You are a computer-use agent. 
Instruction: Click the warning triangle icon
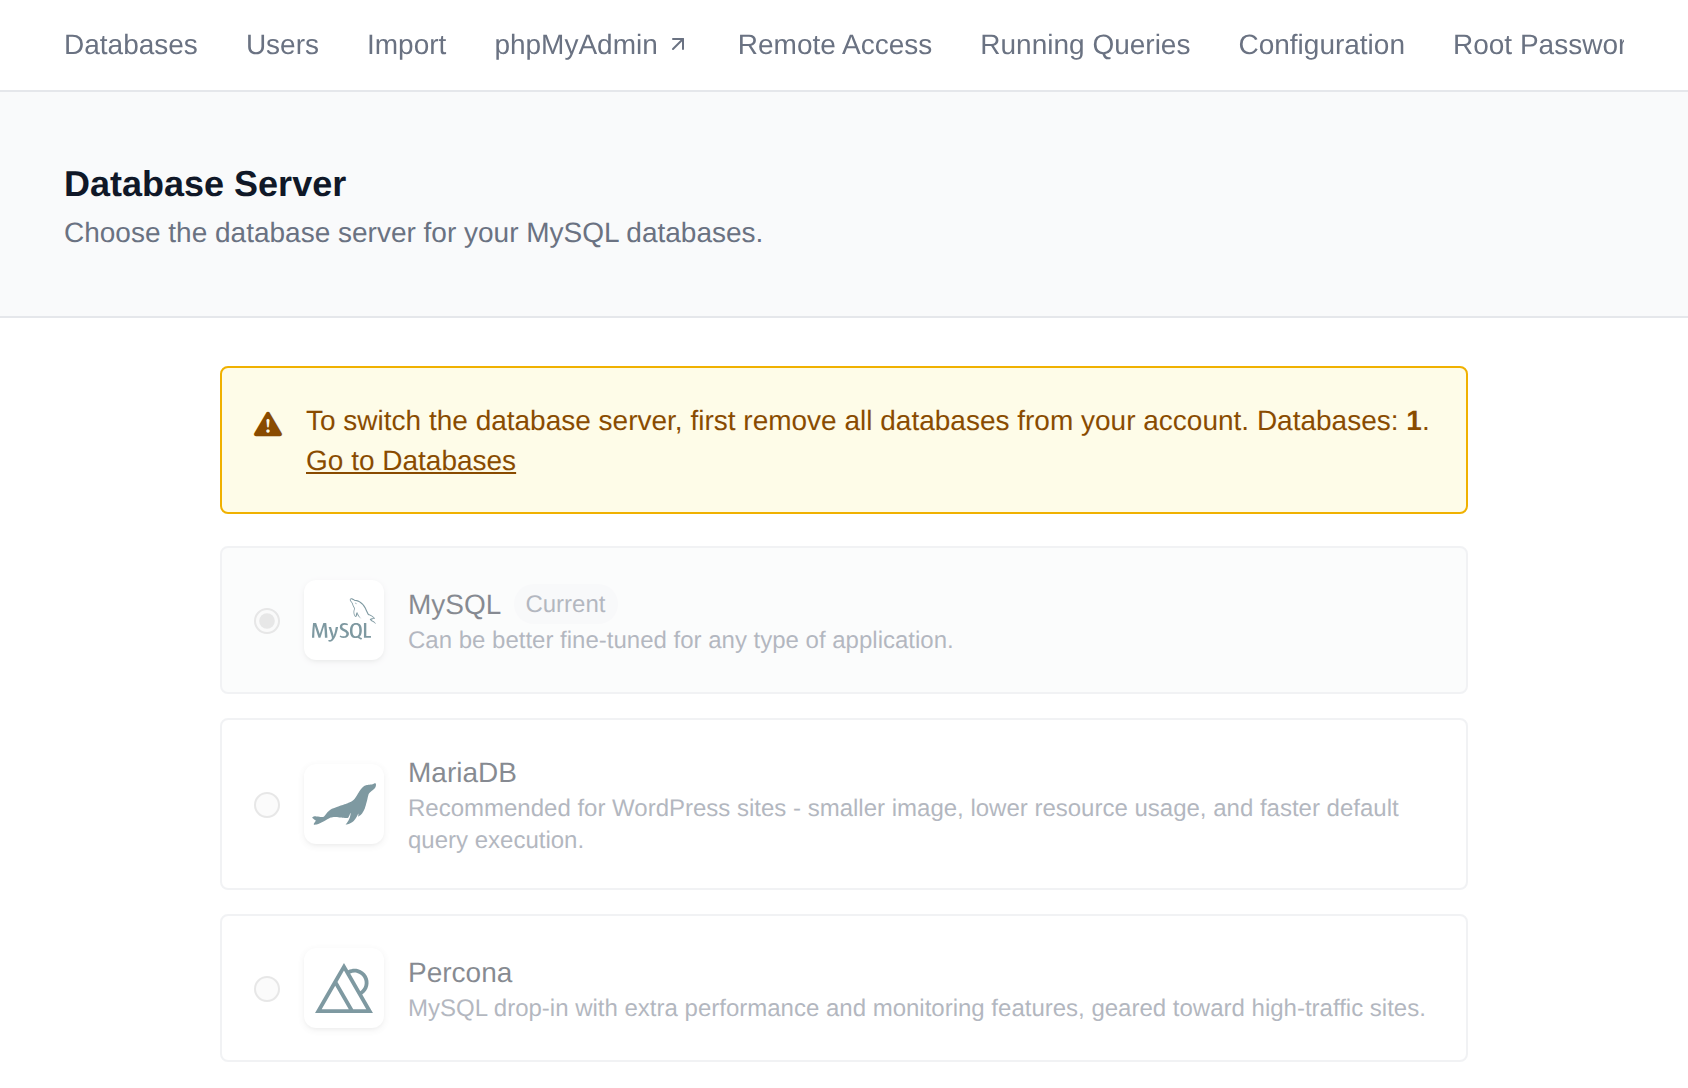(268, 424)
